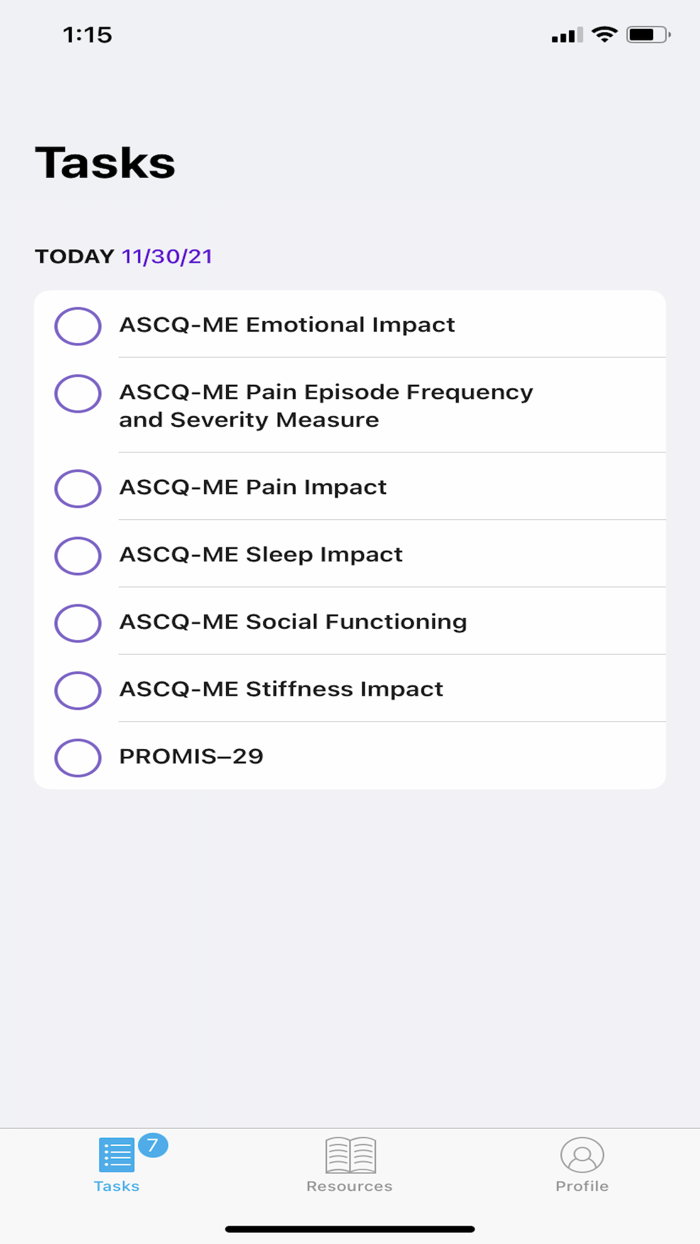Open the ASCQ-ME Sleep Impact survey
This screenshot has height=1244, width=700.
tap(261, 555)
